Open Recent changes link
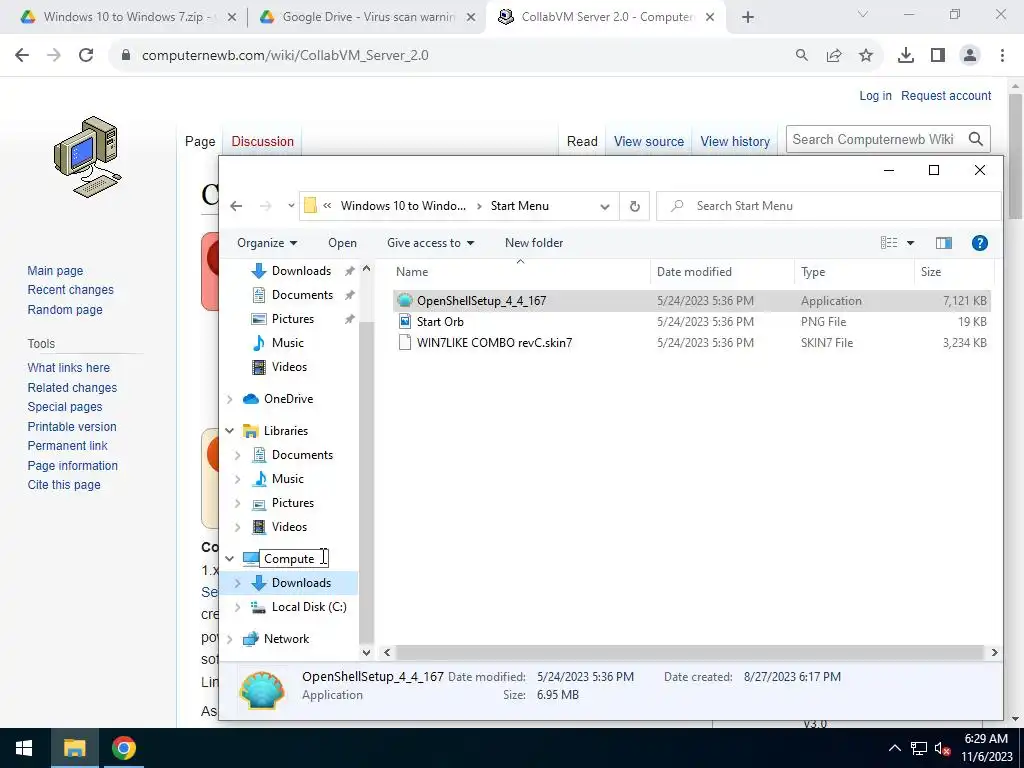Screen dimensions: 1024x768 point(71,290)
